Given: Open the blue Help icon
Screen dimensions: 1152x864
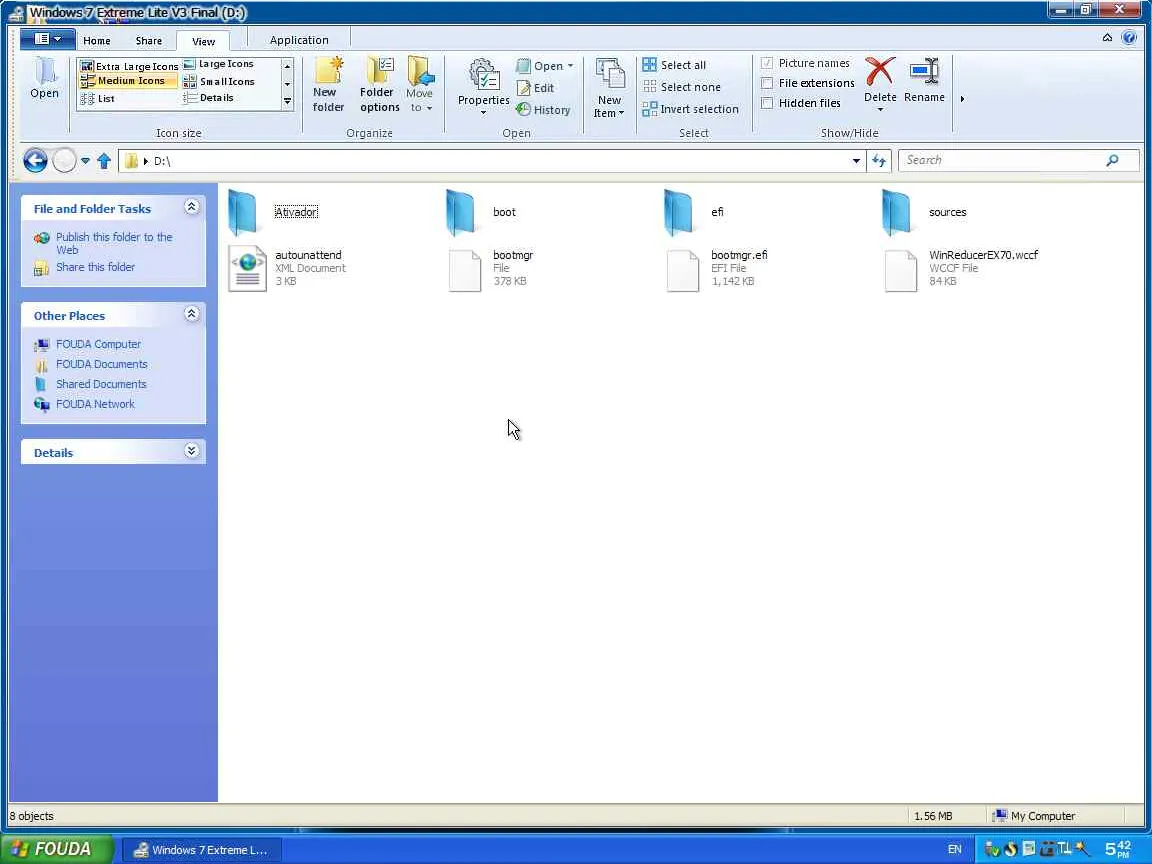Looking at the screenshot, I should (x=1129, y=37).
